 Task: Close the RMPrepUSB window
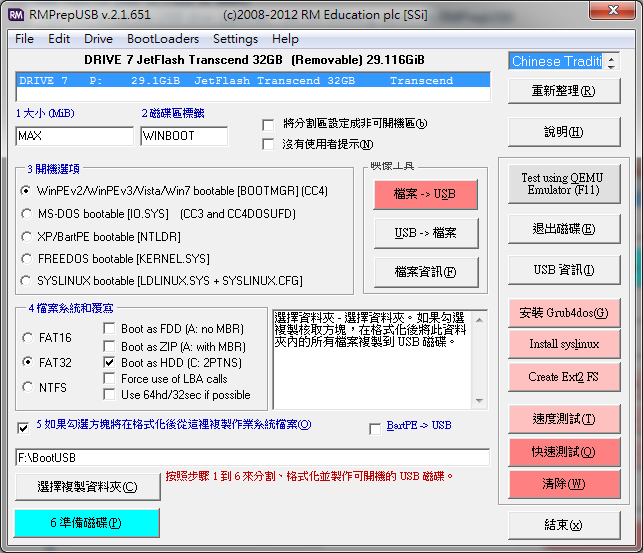coord(613,10)
